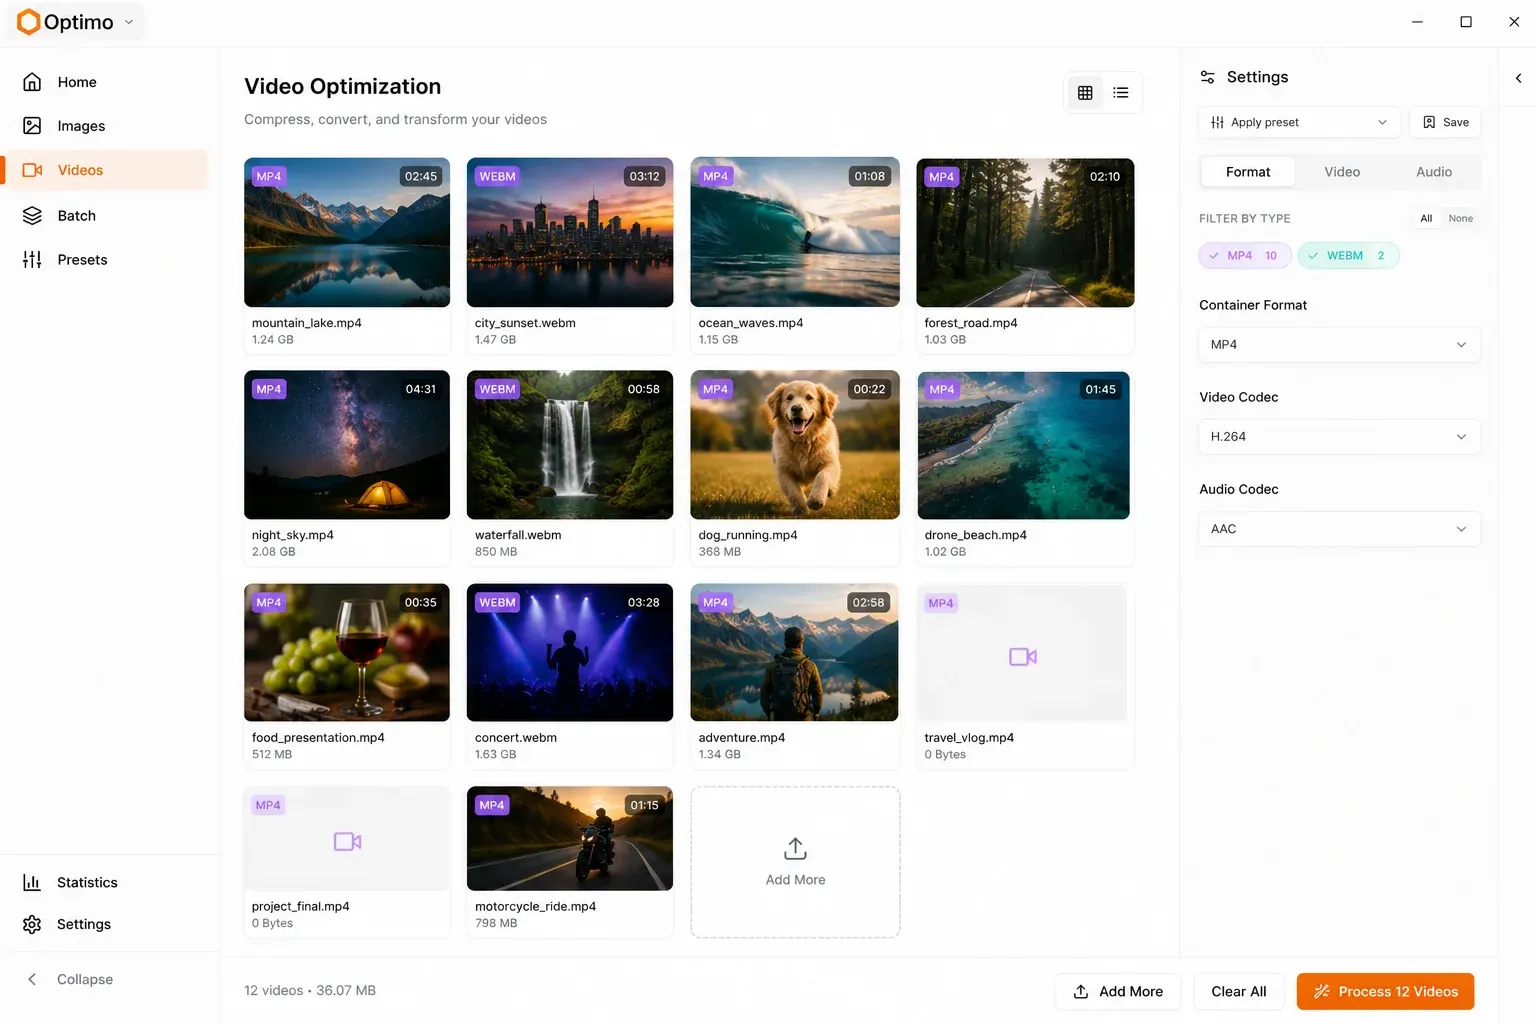Click the Audio Codec chevron arrow
Image resolution: width=1536 pixels, height=1024 pixels.
(x=1461, y=529)
